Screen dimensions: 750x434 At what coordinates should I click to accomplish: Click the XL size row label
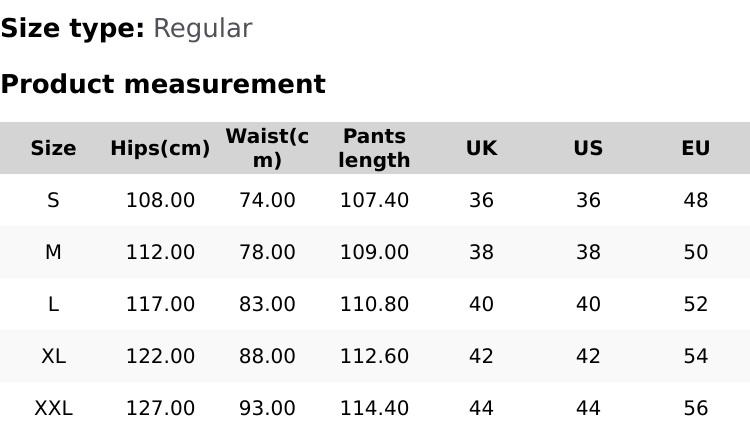pyautogui.click(x=53, y=357)
